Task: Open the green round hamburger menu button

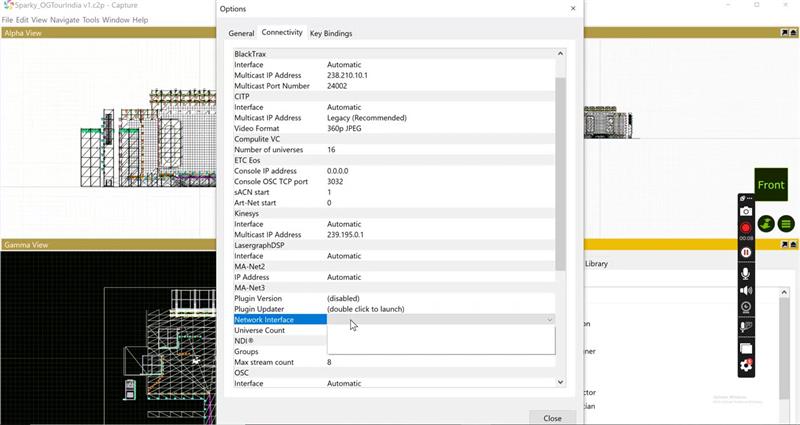Action: (786, 223)
